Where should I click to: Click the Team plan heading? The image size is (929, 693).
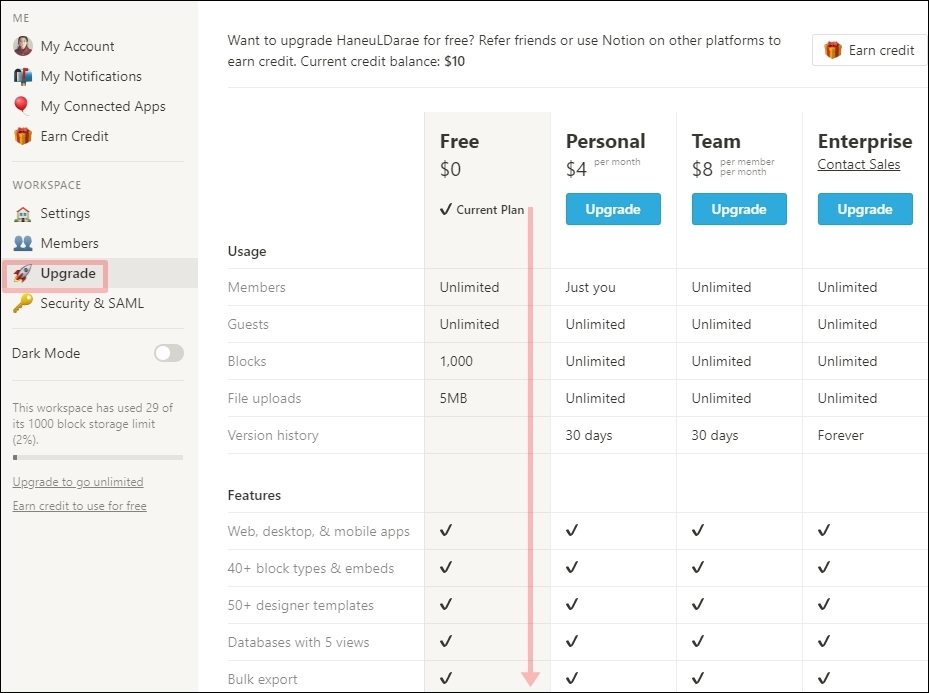coord(716,141)
